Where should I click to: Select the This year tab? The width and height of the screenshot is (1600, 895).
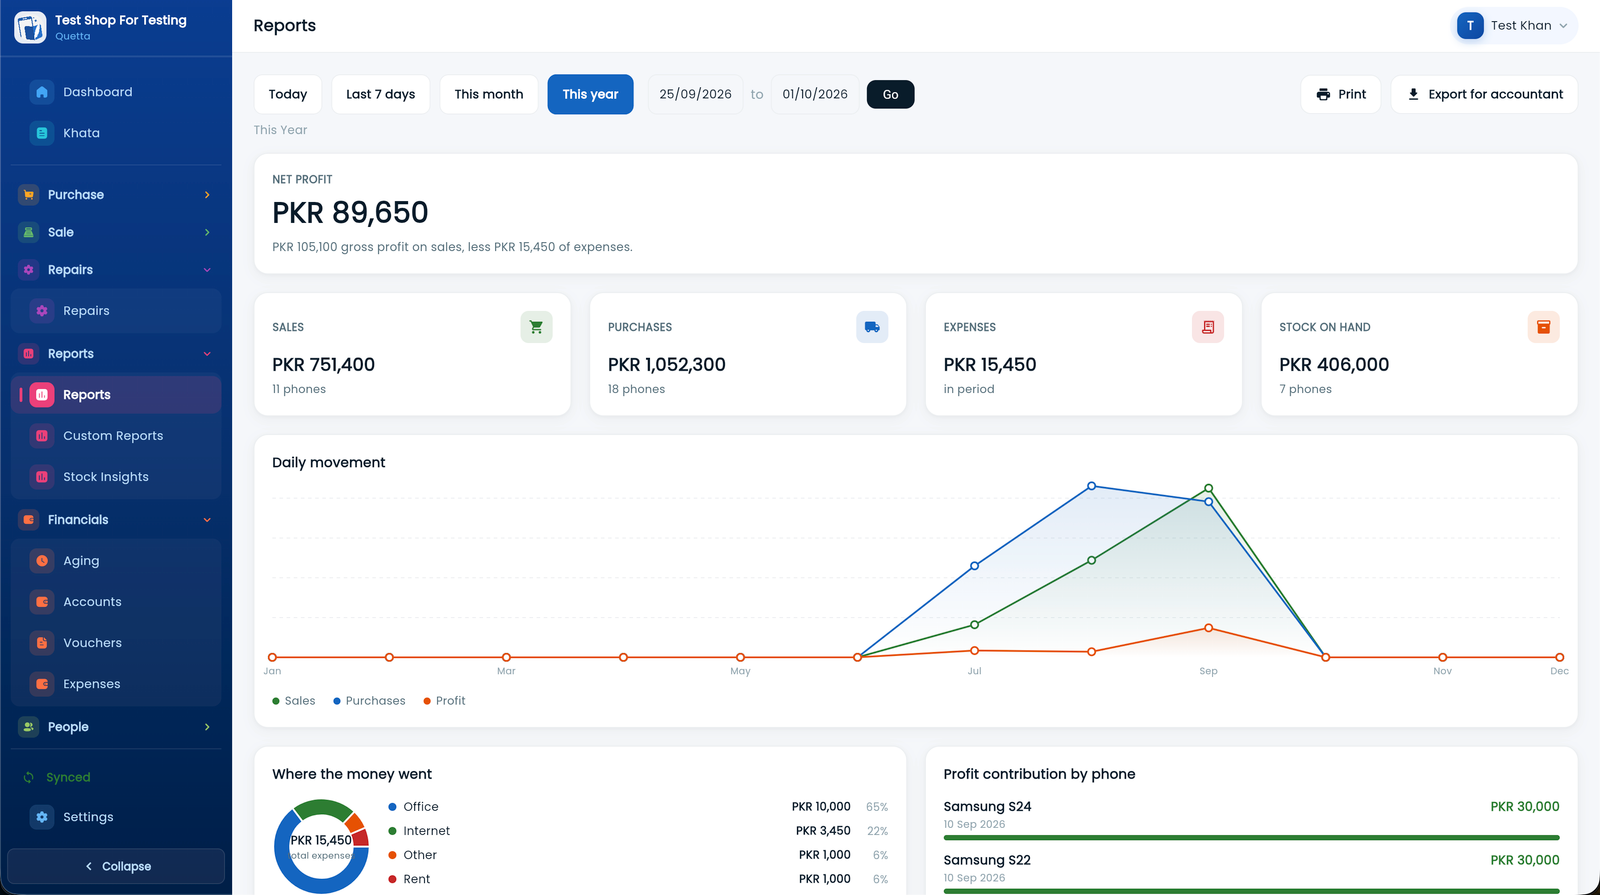[590, 94]
